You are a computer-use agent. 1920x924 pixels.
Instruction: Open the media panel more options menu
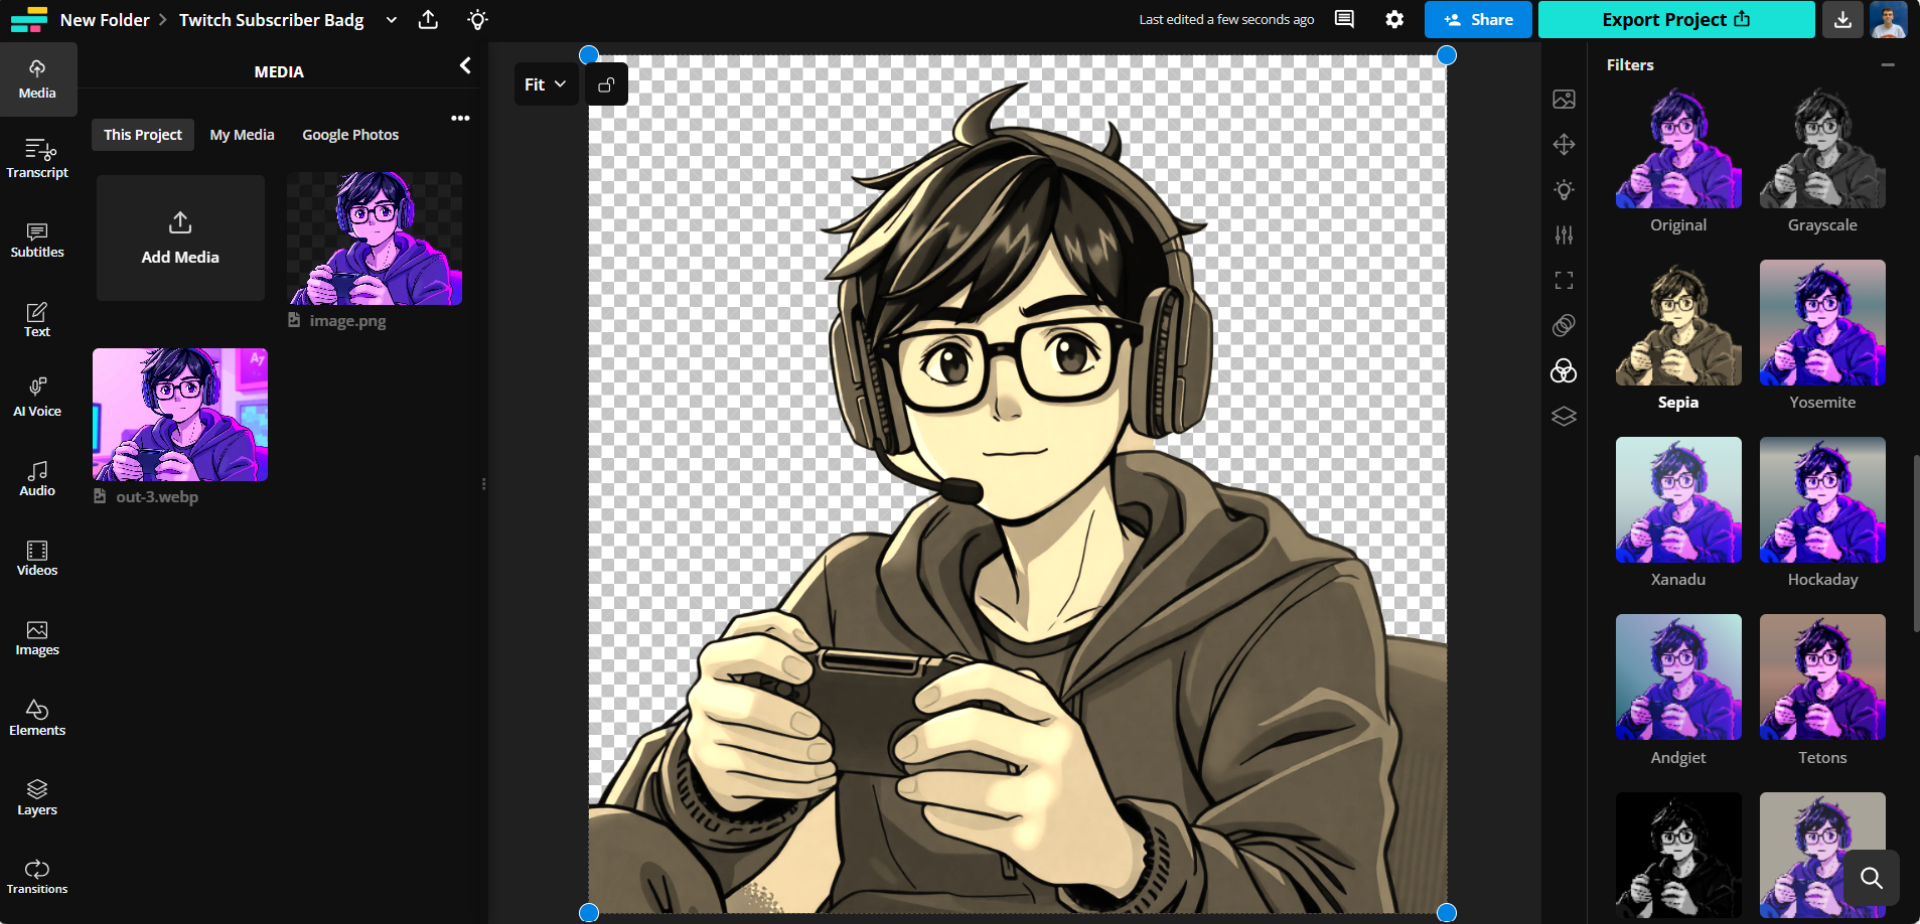tap(459, 117)
